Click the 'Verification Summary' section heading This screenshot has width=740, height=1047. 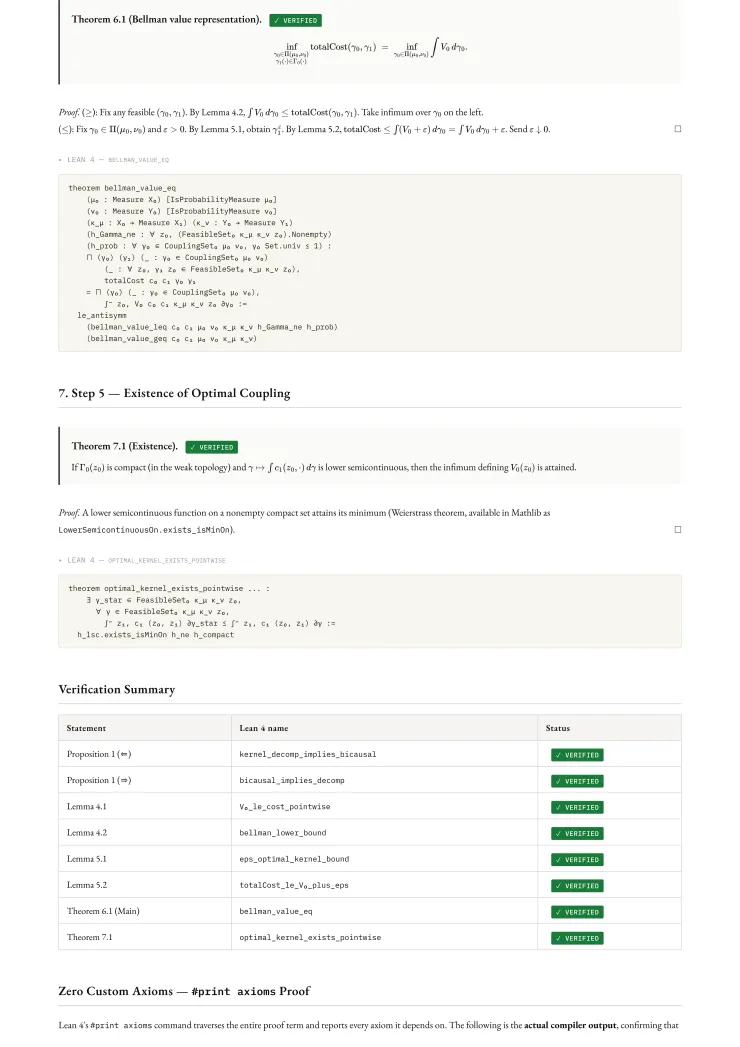(x=116, y=689)
